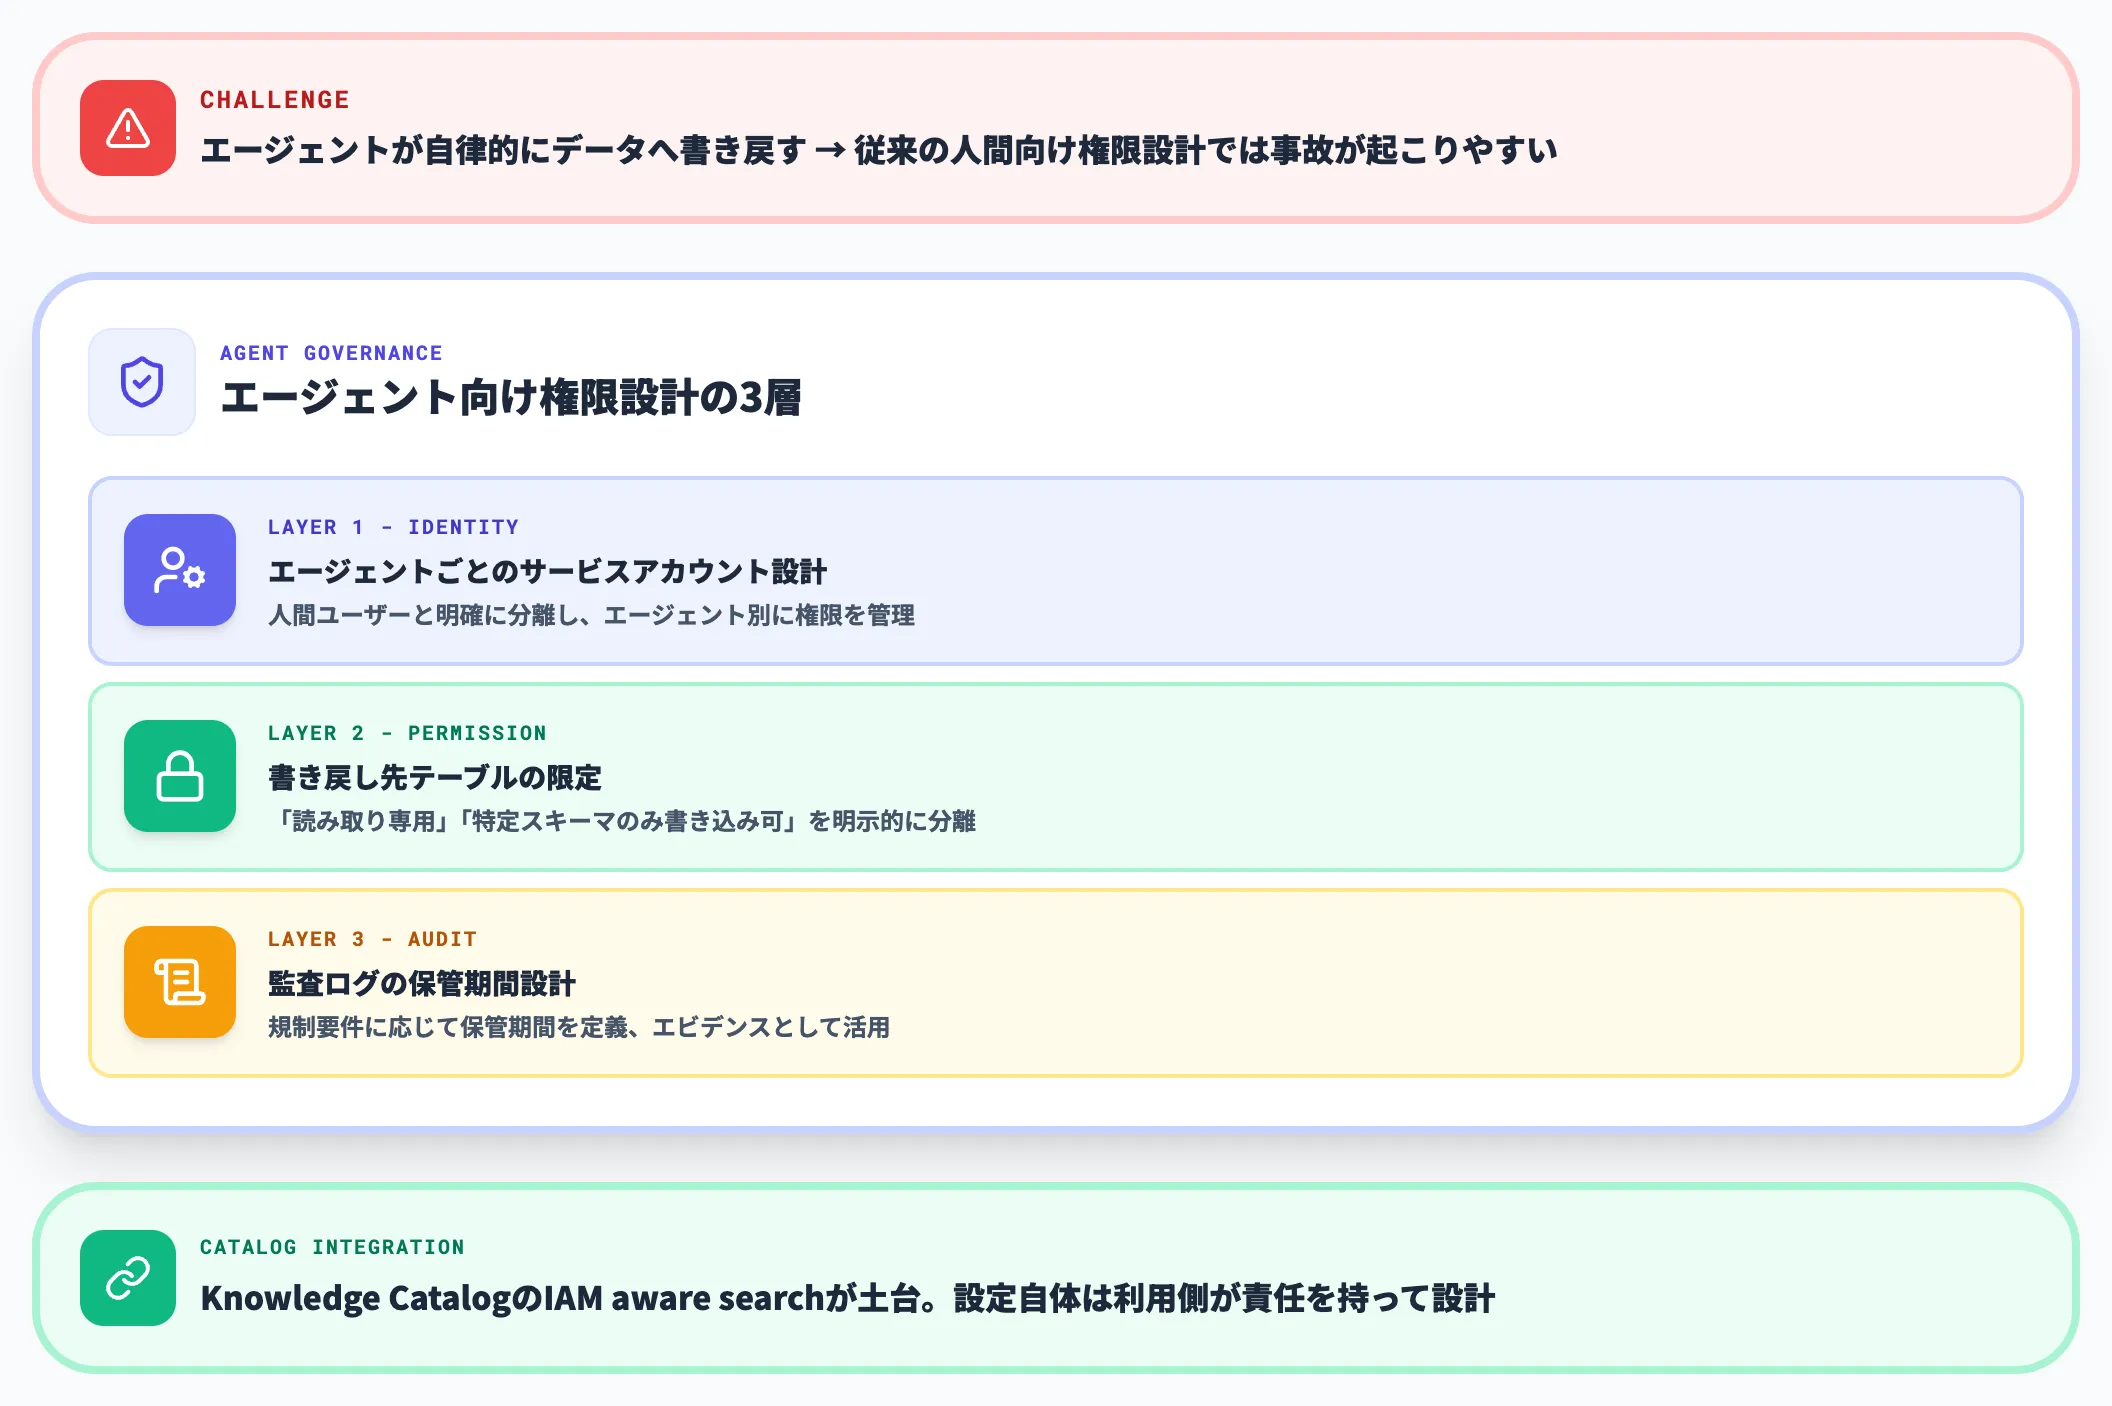Click the LAYER 1 - IDENTITY heading

(393, 527)
